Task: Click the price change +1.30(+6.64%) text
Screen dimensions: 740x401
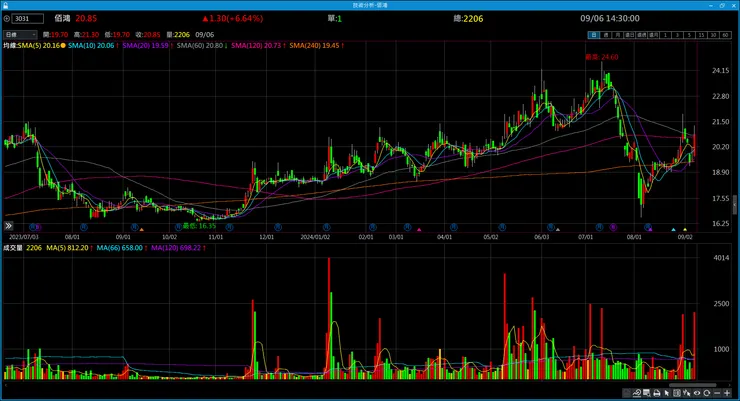Action: [233, 19]
